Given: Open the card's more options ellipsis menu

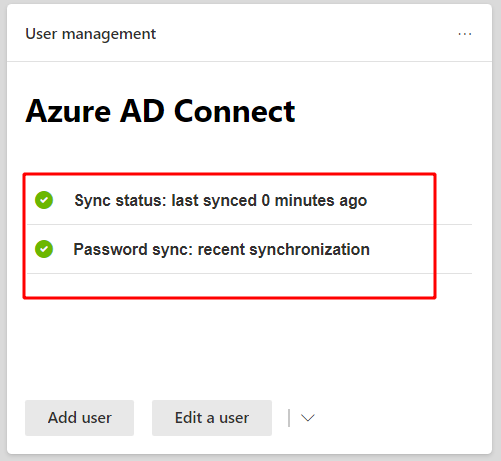Looking at the screenshot, I should click(465, 34).
